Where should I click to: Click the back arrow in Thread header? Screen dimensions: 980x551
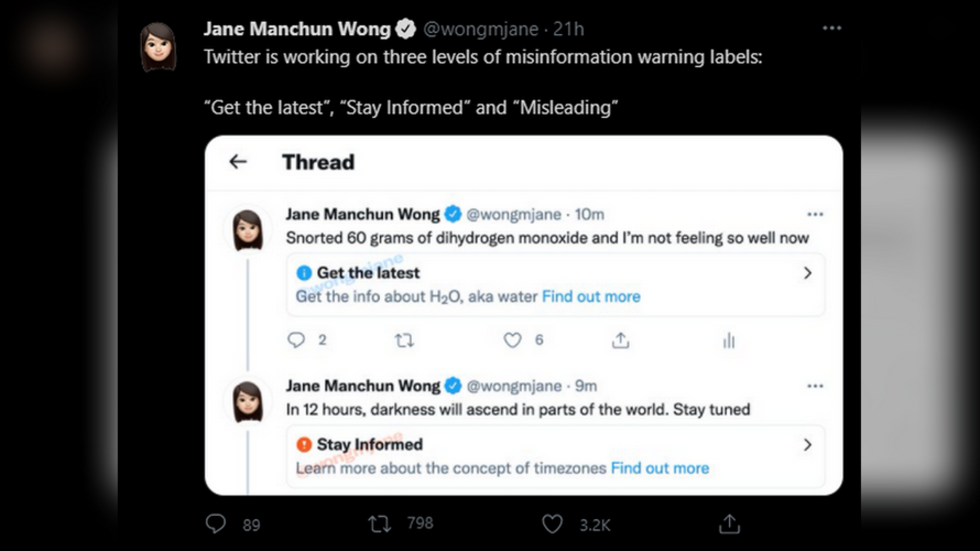point(238,162)
